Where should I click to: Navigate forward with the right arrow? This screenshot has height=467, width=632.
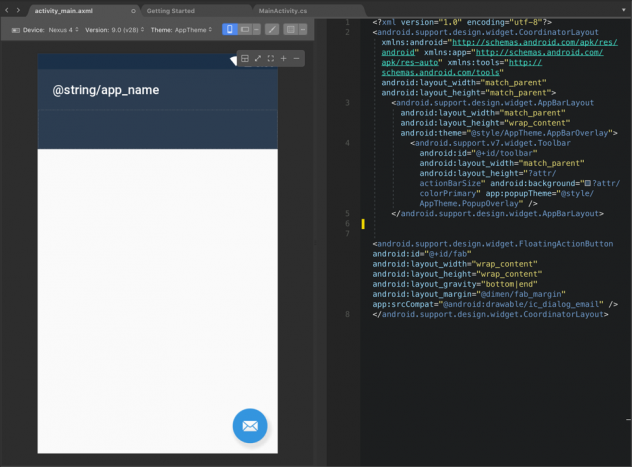[18, 9]
